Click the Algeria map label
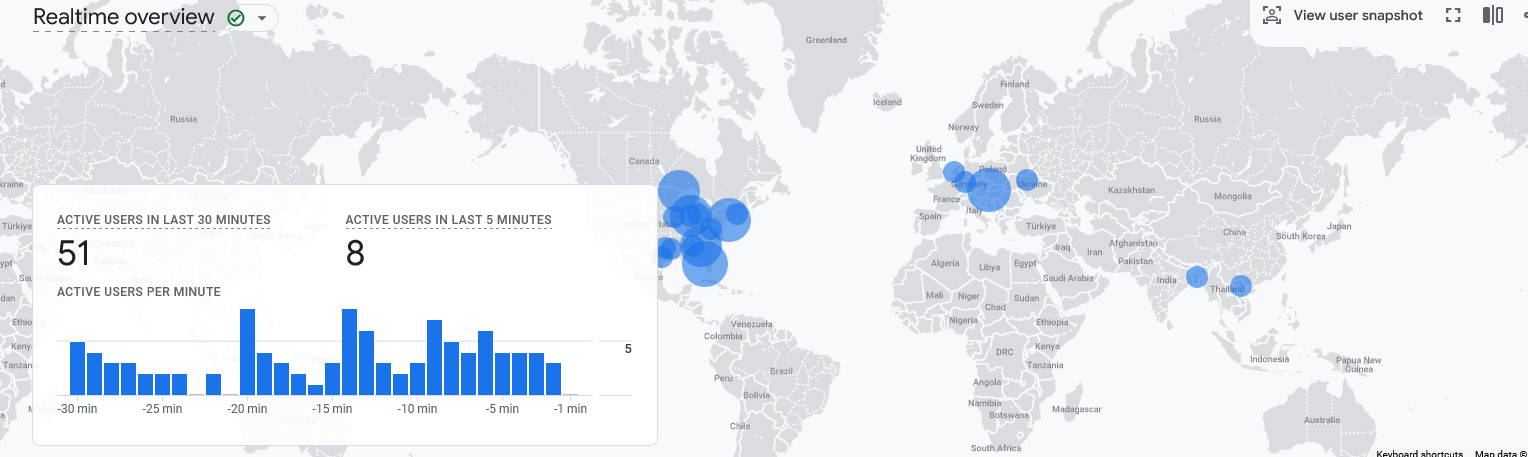The image size is (1528, 457). [945, 263]
